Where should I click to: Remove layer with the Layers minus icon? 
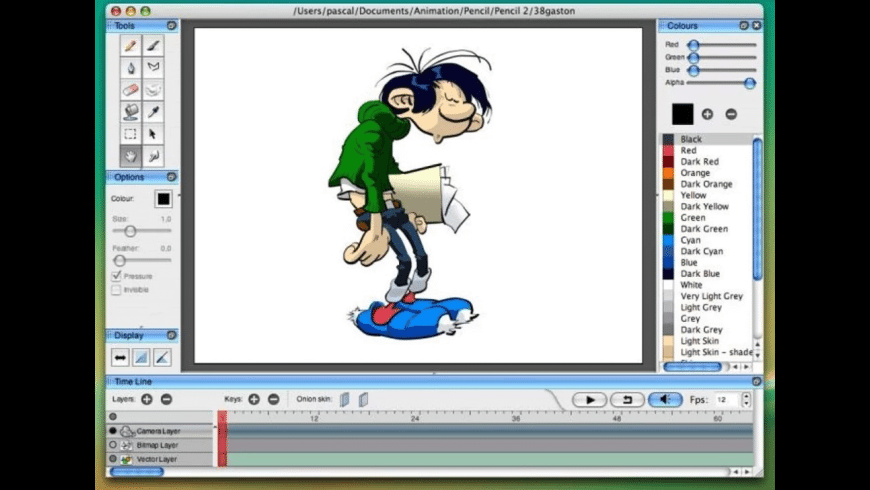(x=166, y=399)
